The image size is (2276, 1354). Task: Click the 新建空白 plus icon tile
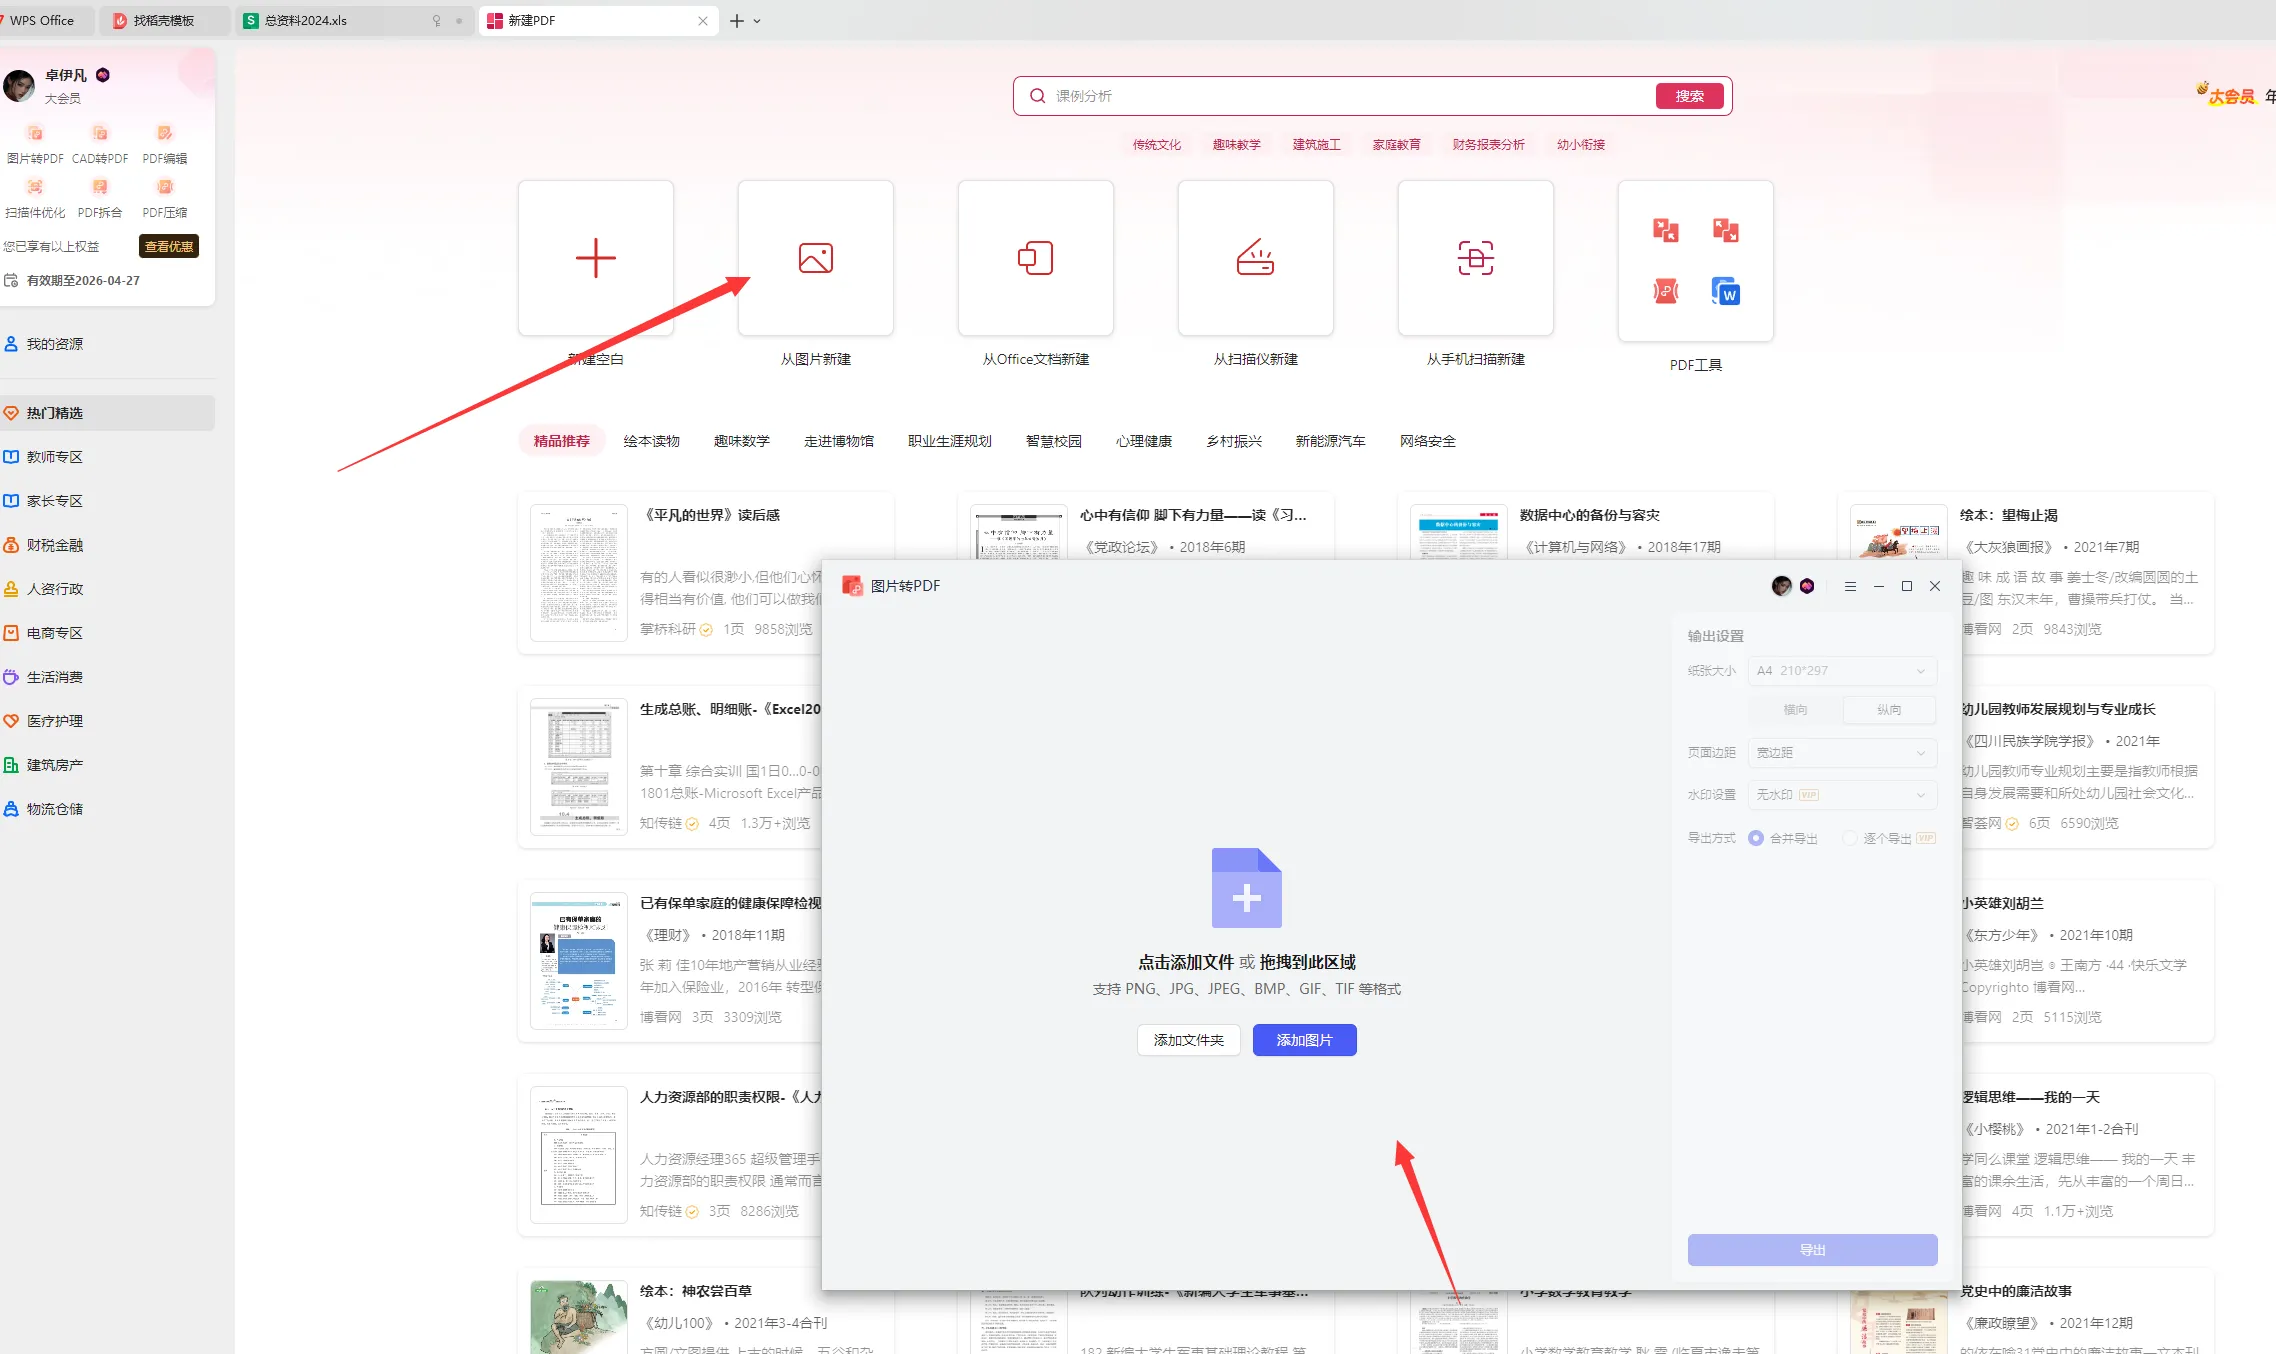tap(595, 258)
